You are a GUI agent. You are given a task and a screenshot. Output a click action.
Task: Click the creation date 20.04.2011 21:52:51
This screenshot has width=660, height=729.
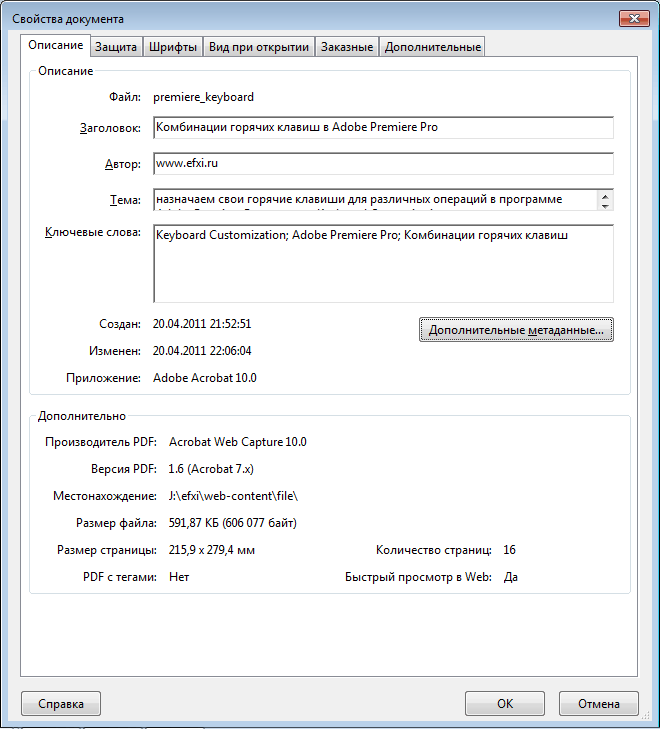(x=202, y=324)
